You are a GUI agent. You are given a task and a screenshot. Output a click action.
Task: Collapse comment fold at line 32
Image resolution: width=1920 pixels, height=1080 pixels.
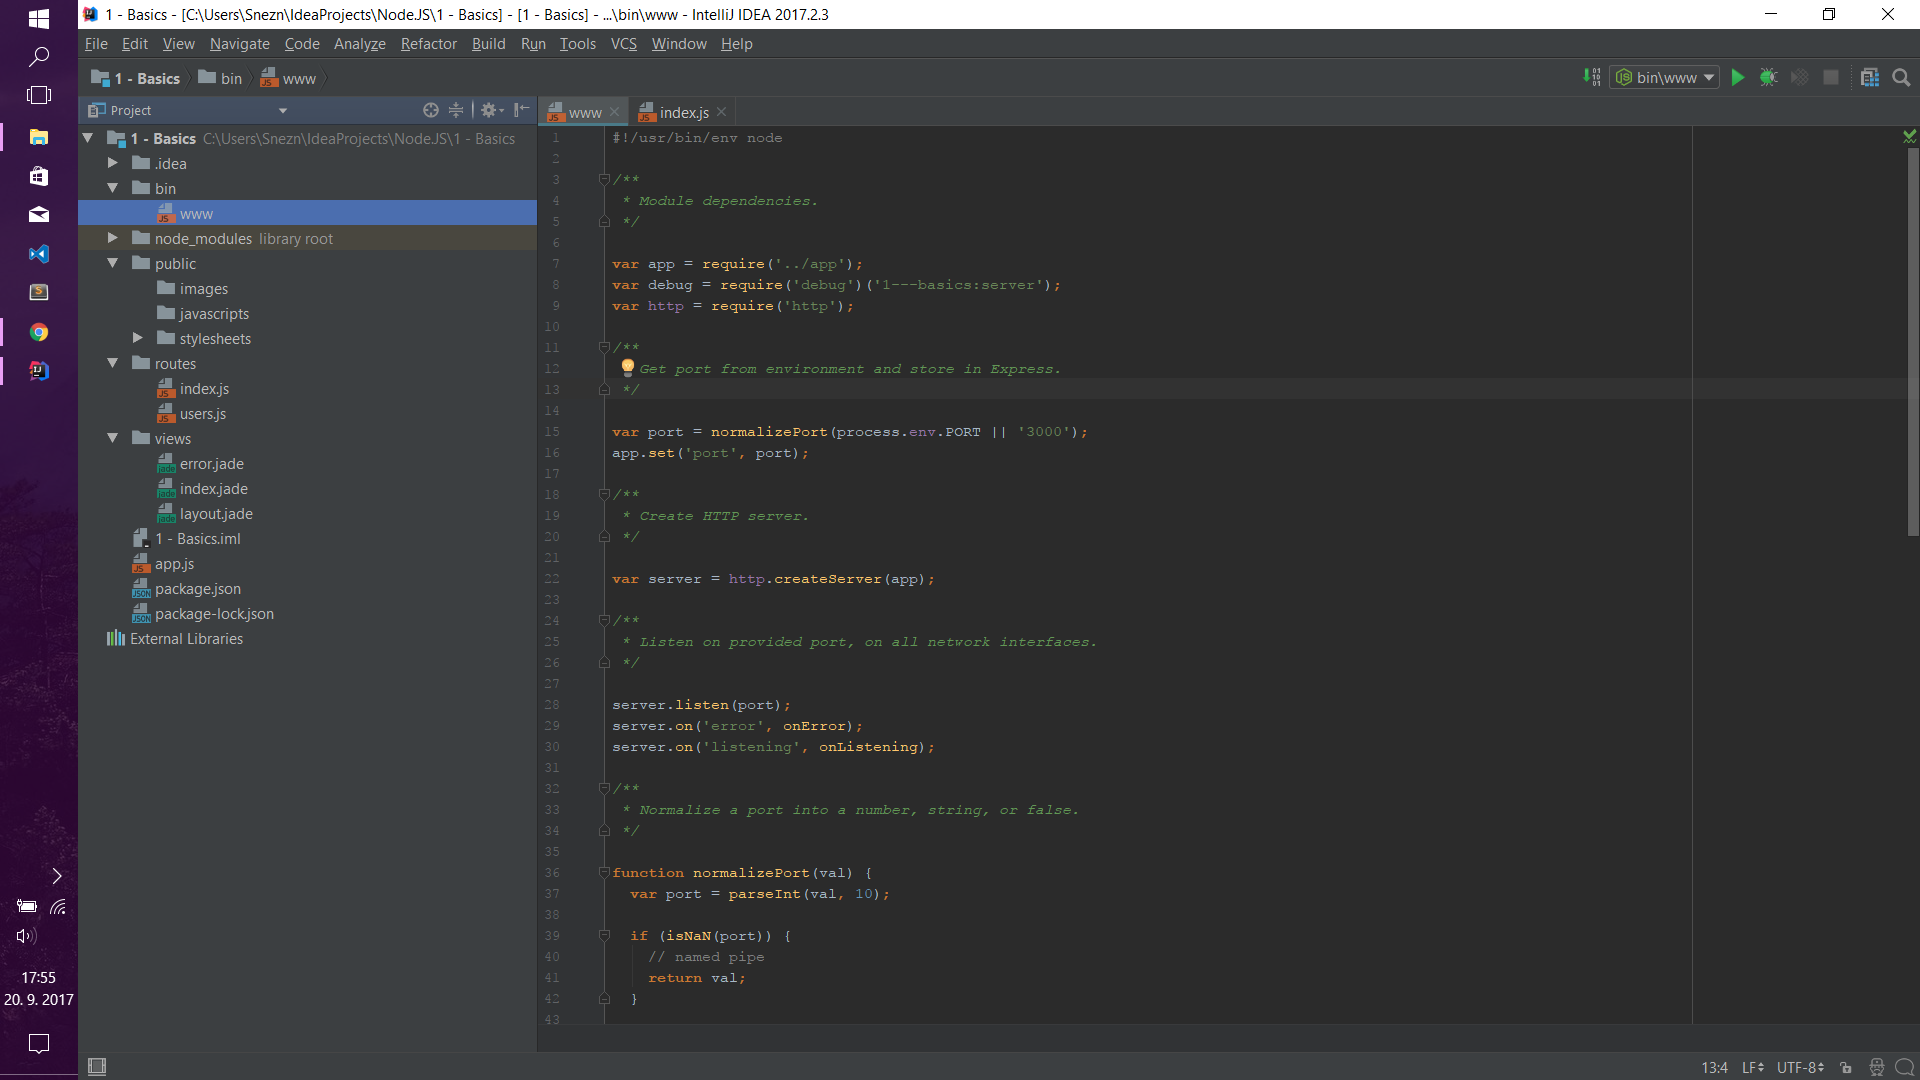(604, 789)
